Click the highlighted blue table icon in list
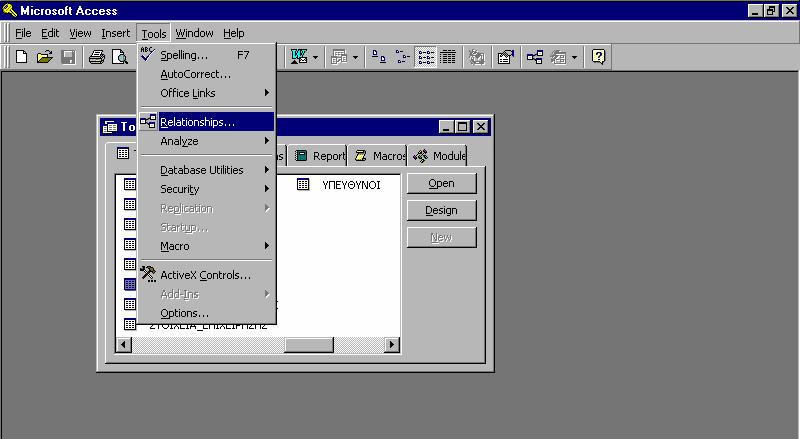 coord(130,284)
